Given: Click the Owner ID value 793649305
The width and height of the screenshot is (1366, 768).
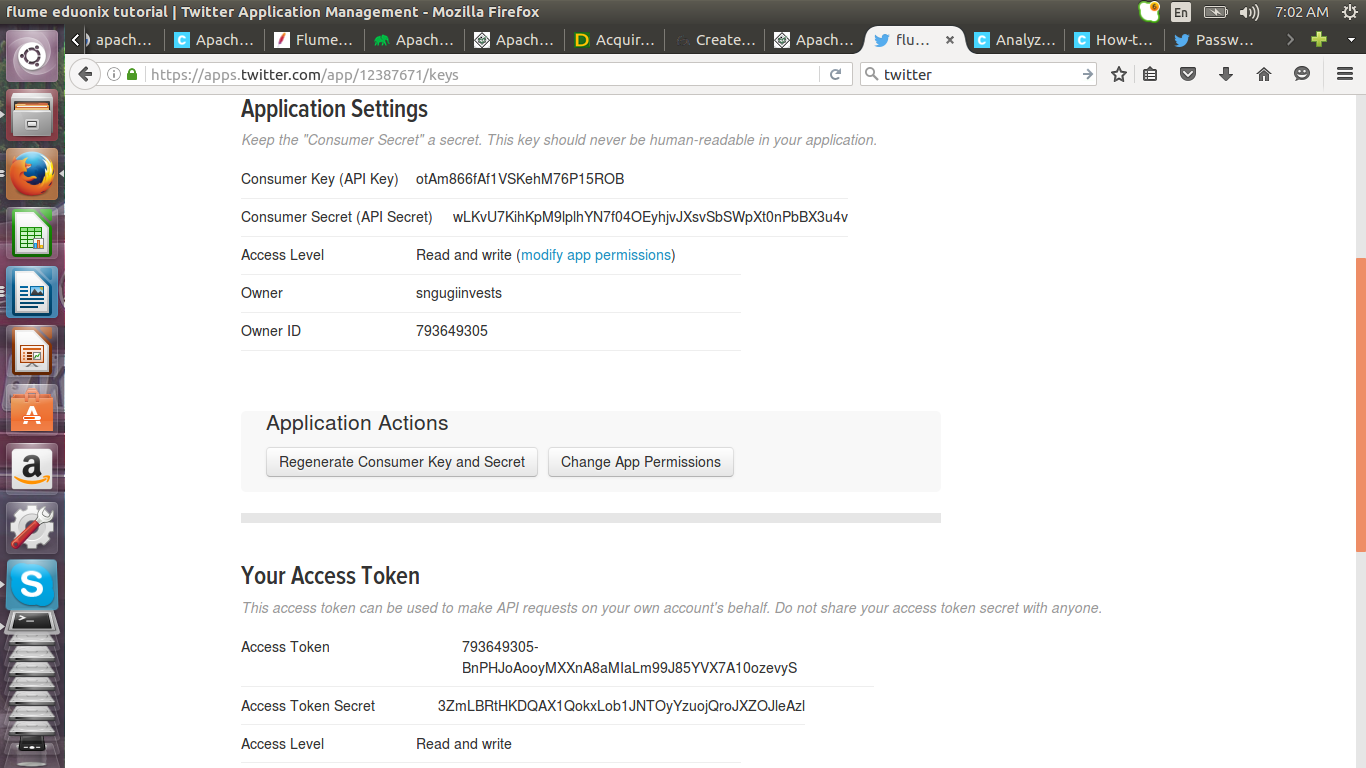Looking at the screenshot, I should [452, 331].
